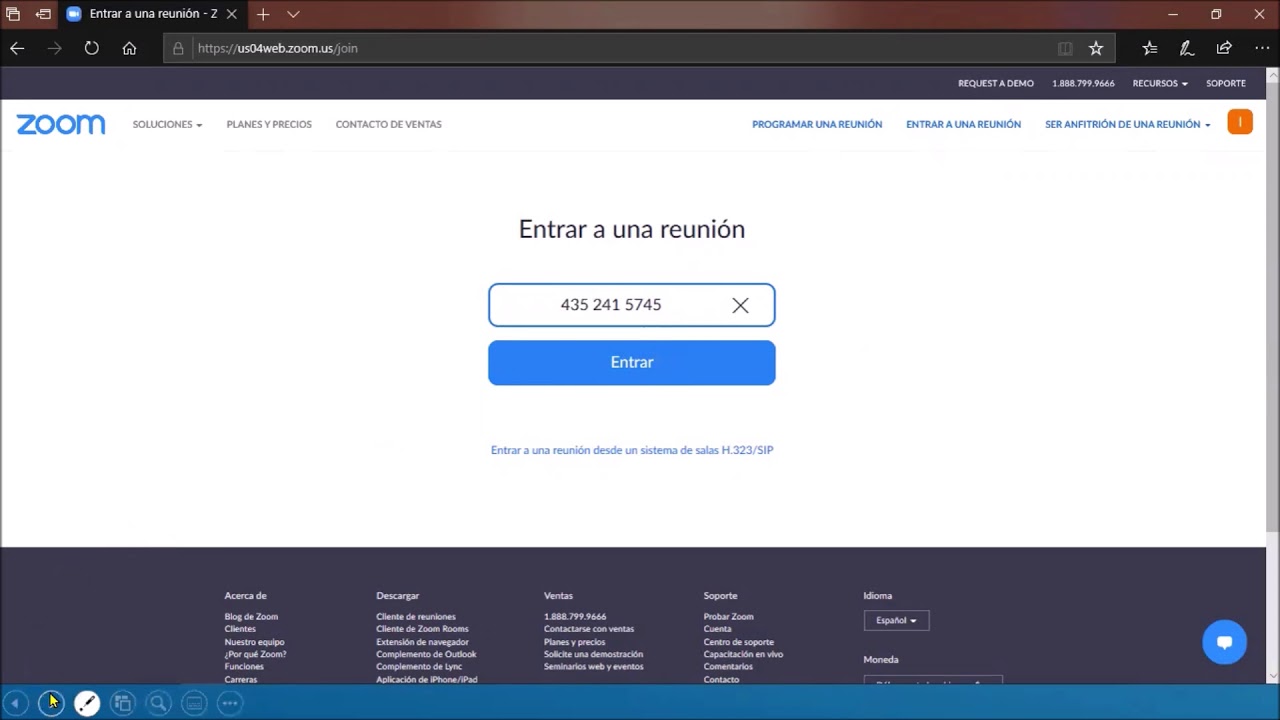Open Funciones footer link
The image size is (1280, 720).
point(244,667)
